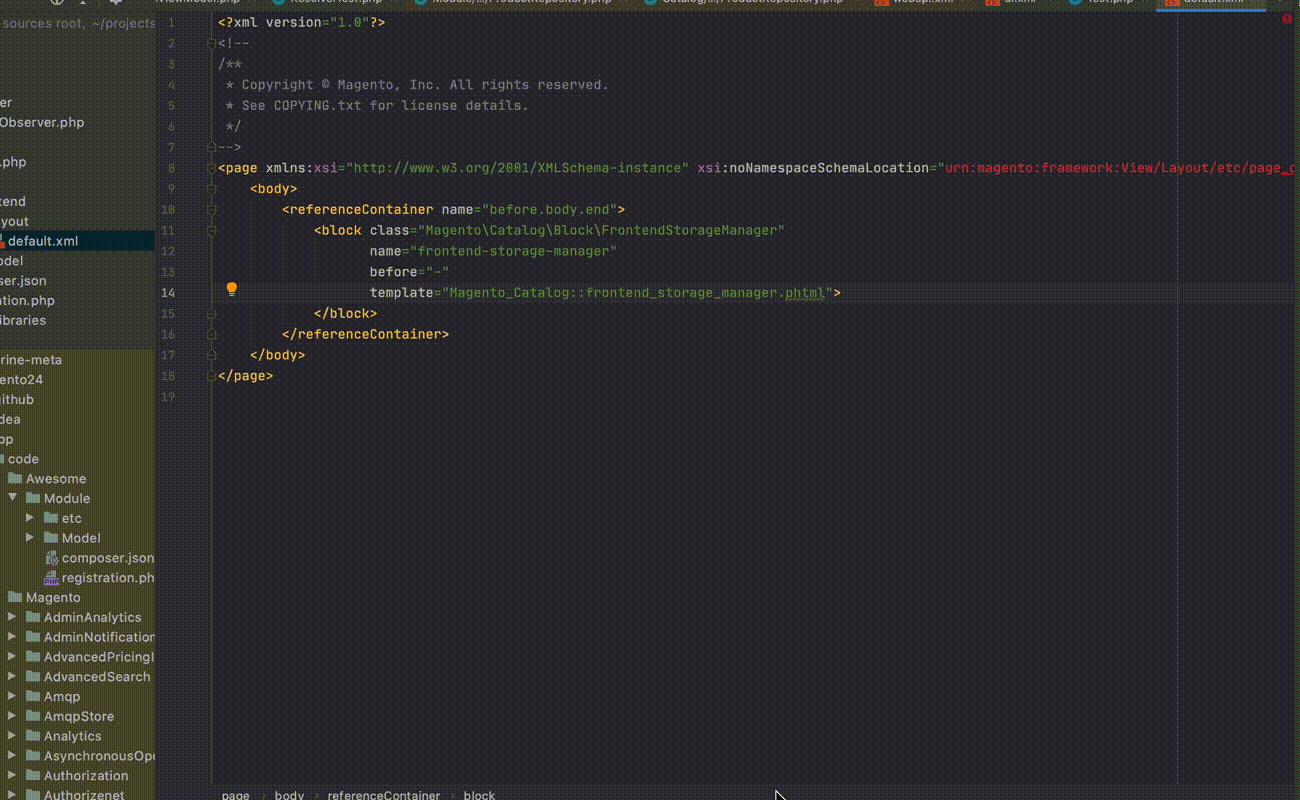
Task: Click the Analytics folder icon
Action: (33, 736)
